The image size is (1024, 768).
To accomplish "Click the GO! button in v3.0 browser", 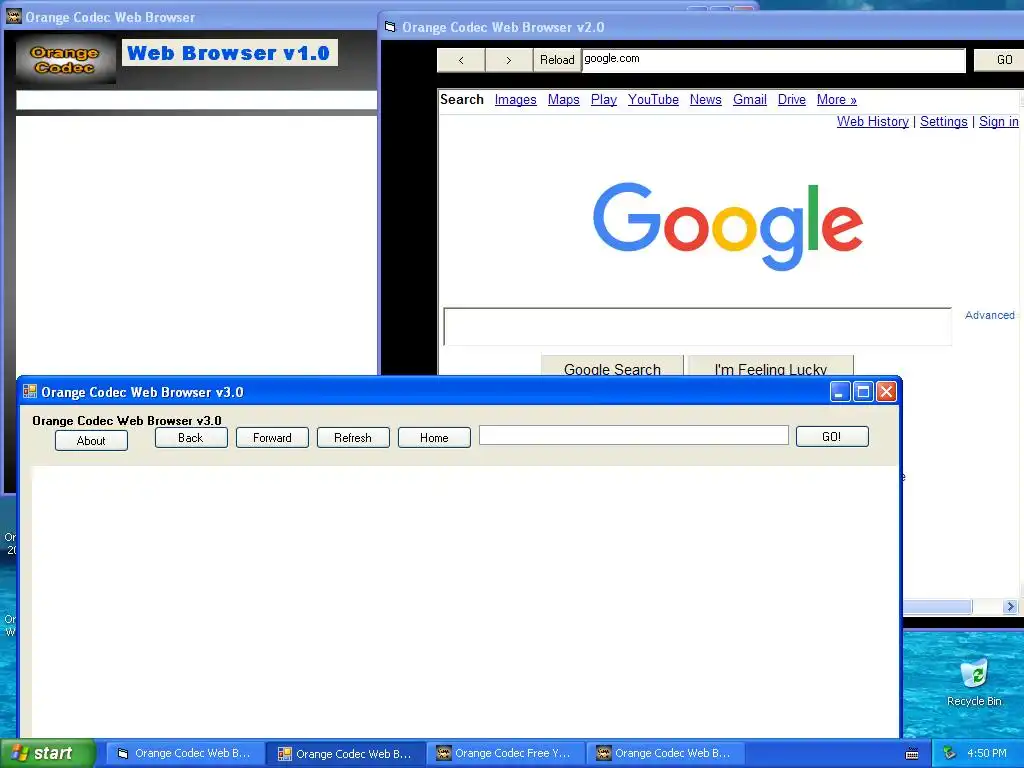I will (x=832, y=436).
